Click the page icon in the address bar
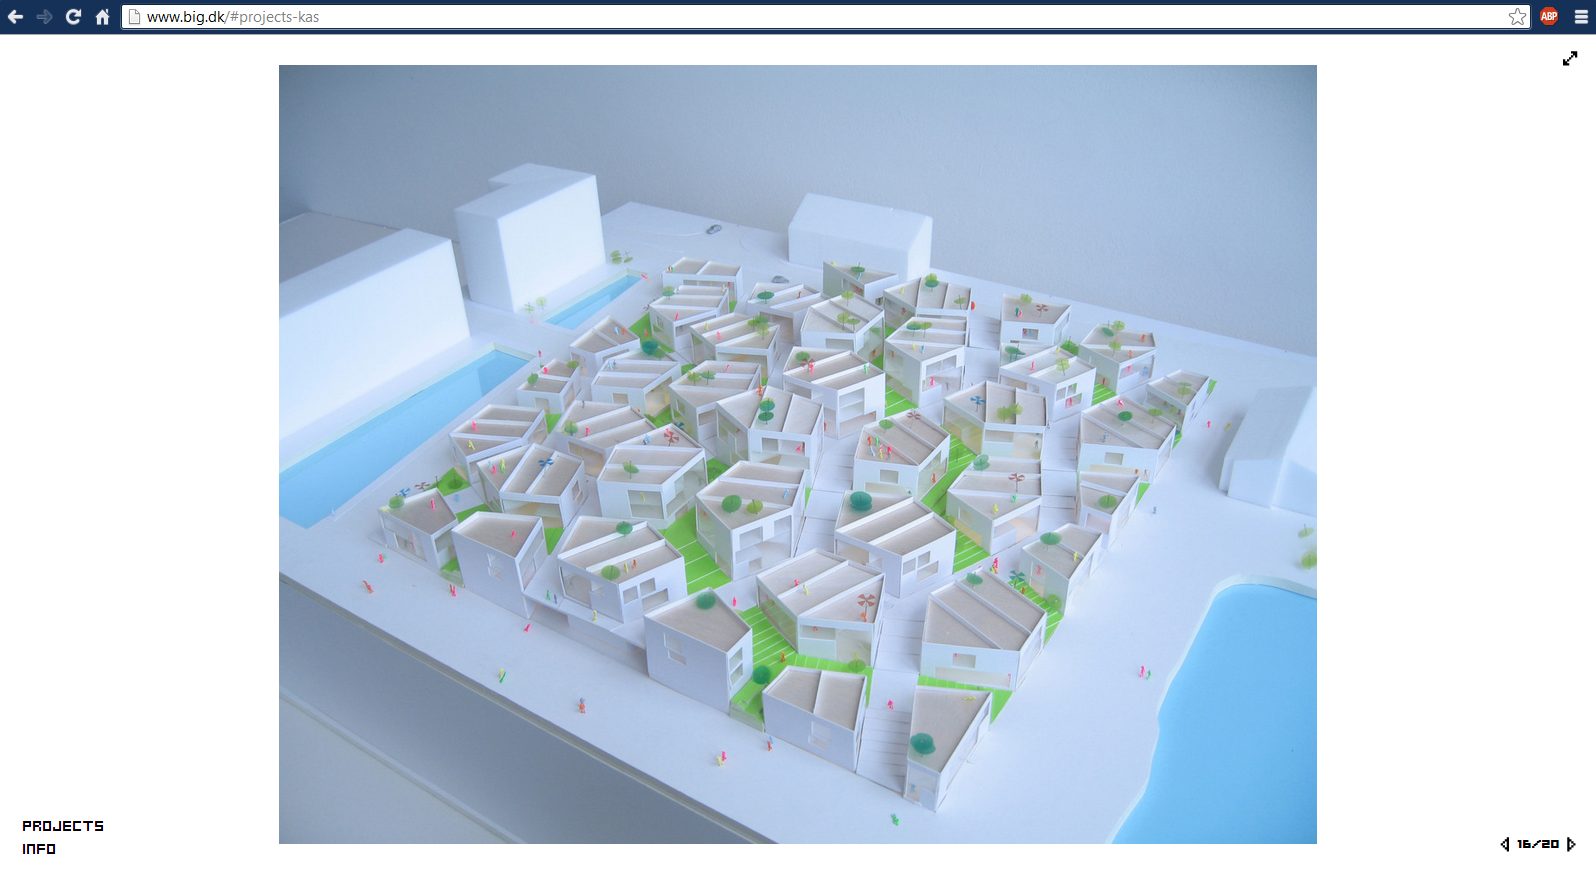The height and width of the screenshot is (873, 1596). tap(134, 17)
